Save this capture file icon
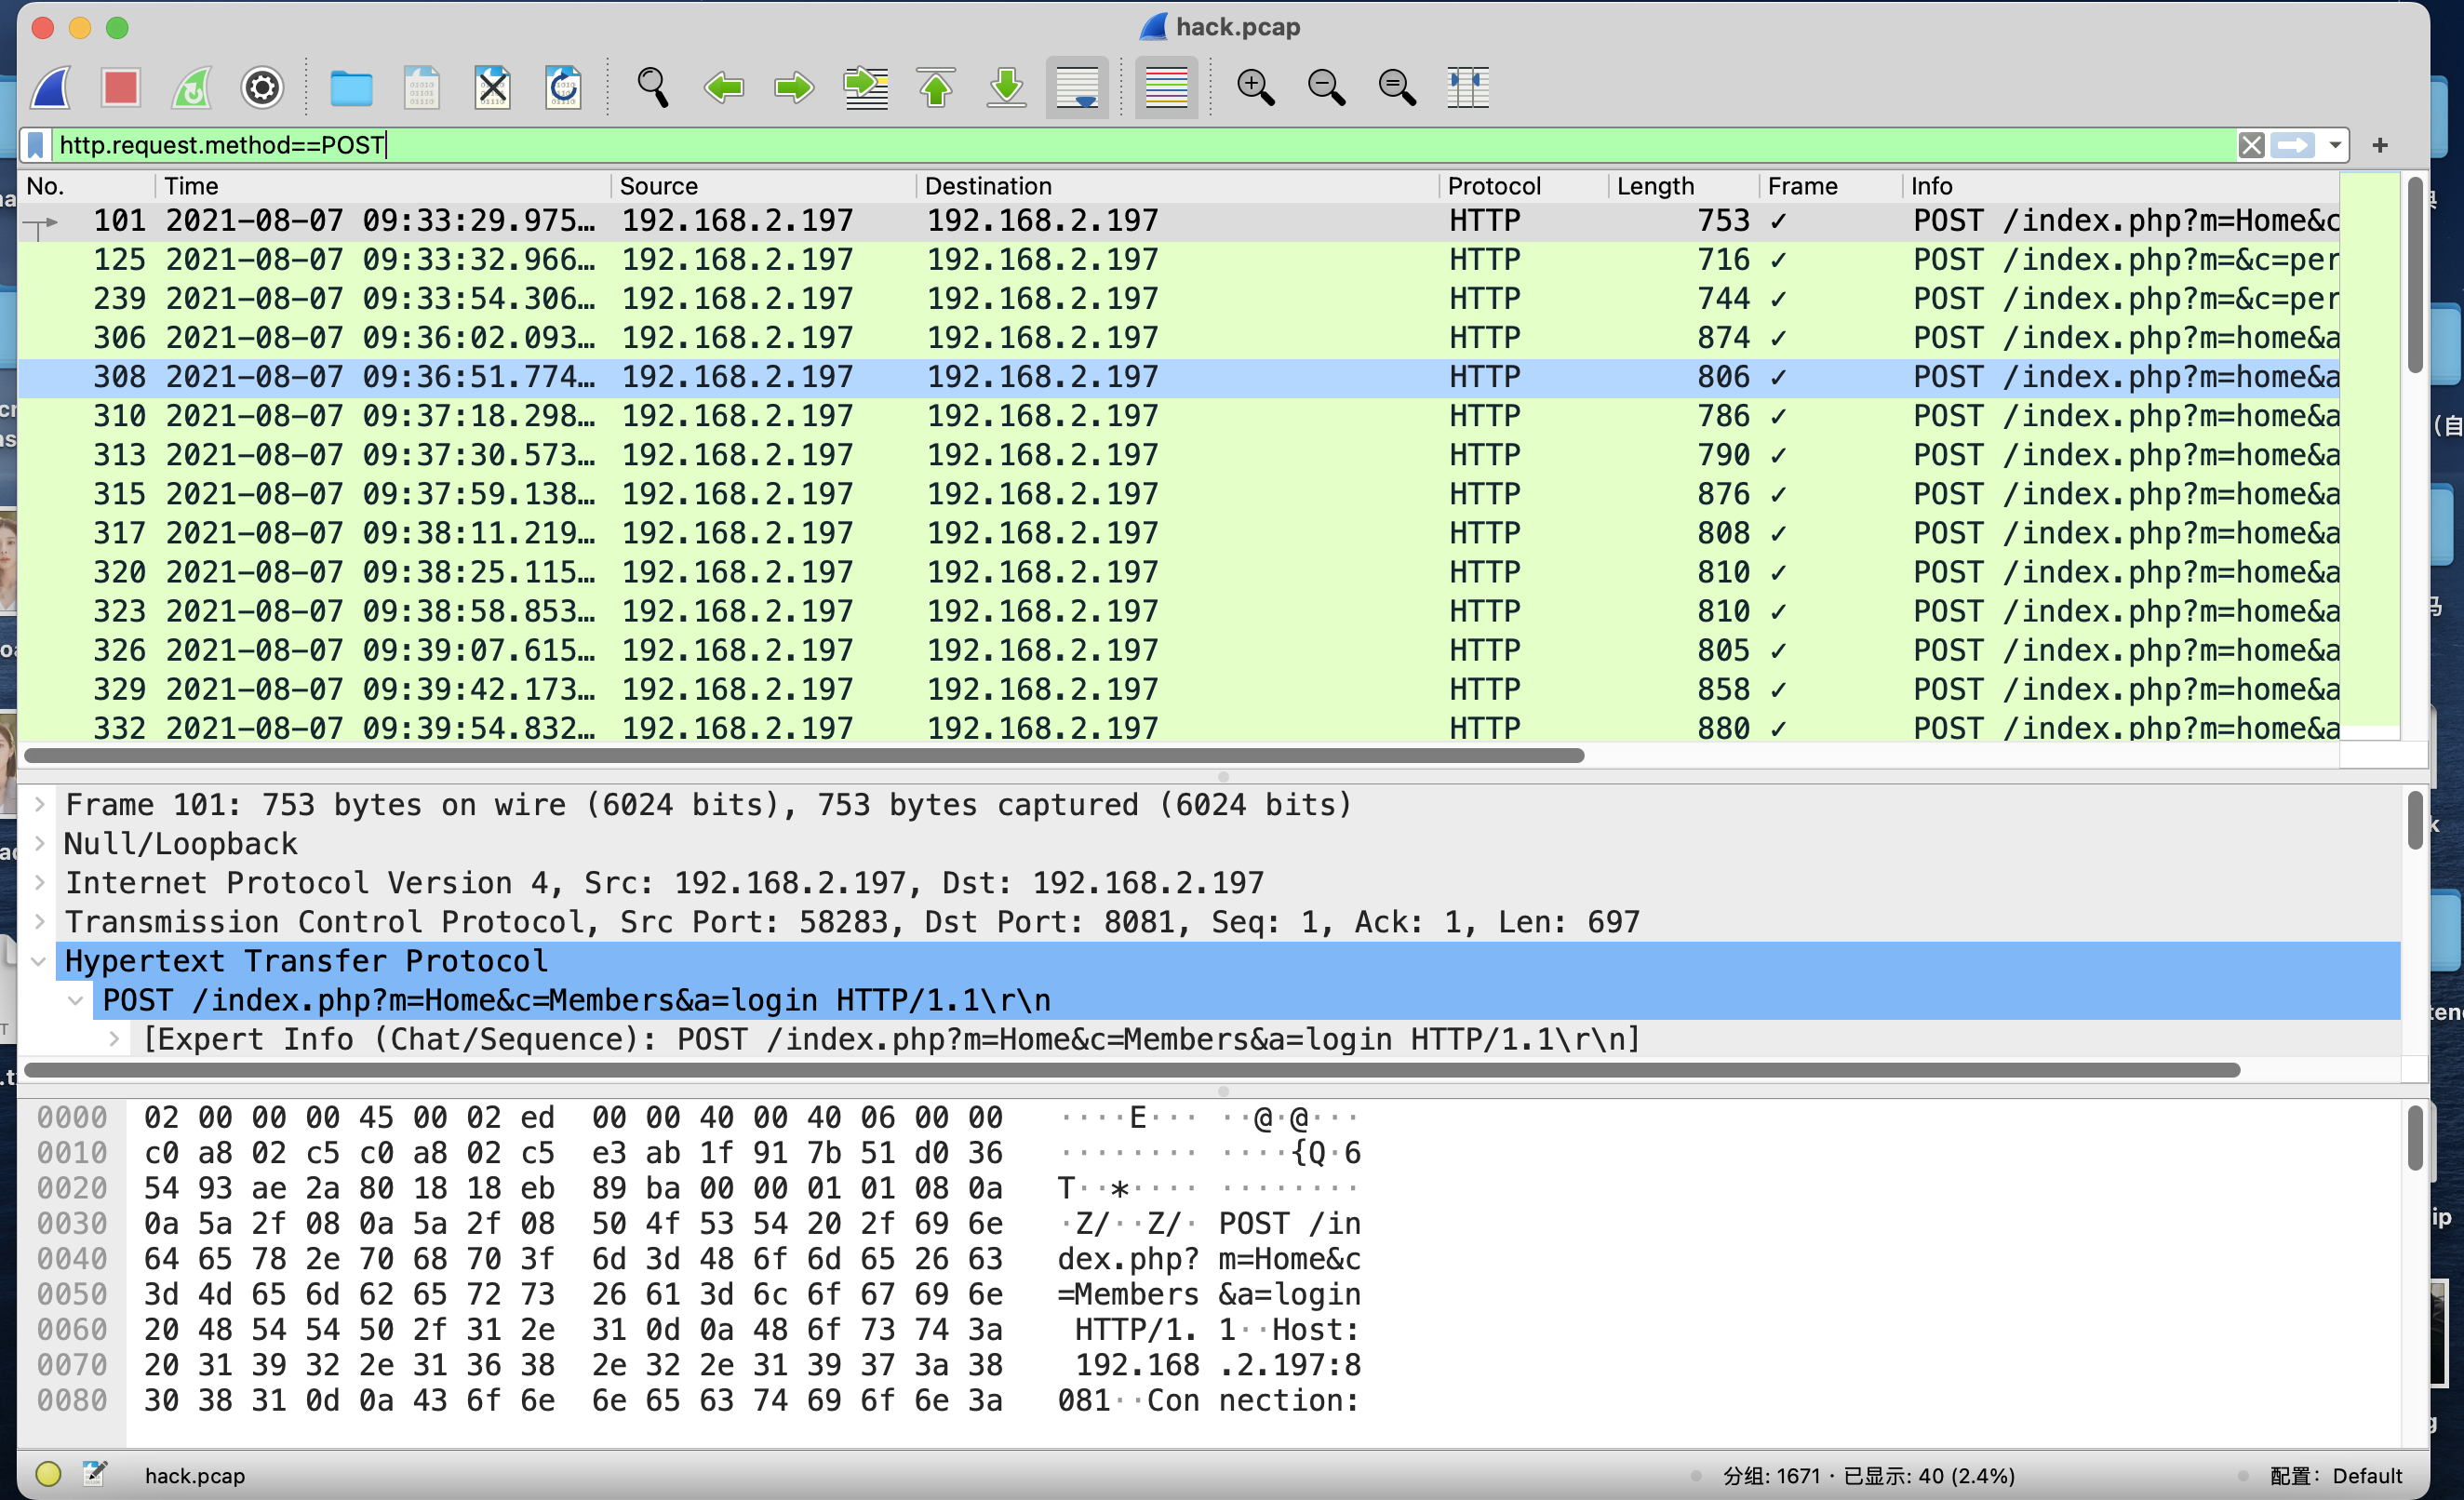This screenshot has height=1500, width=2464. 422,88
